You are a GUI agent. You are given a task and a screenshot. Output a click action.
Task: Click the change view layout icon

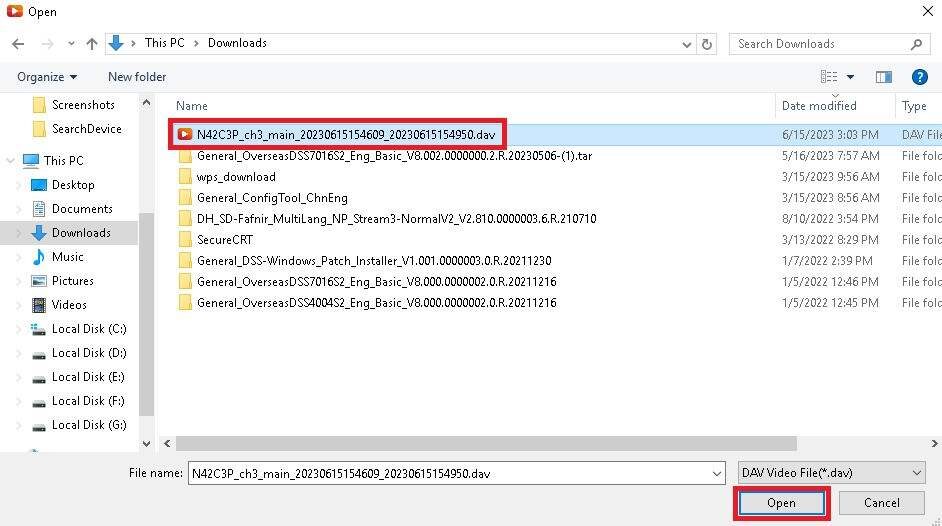(x=828, y=77)
